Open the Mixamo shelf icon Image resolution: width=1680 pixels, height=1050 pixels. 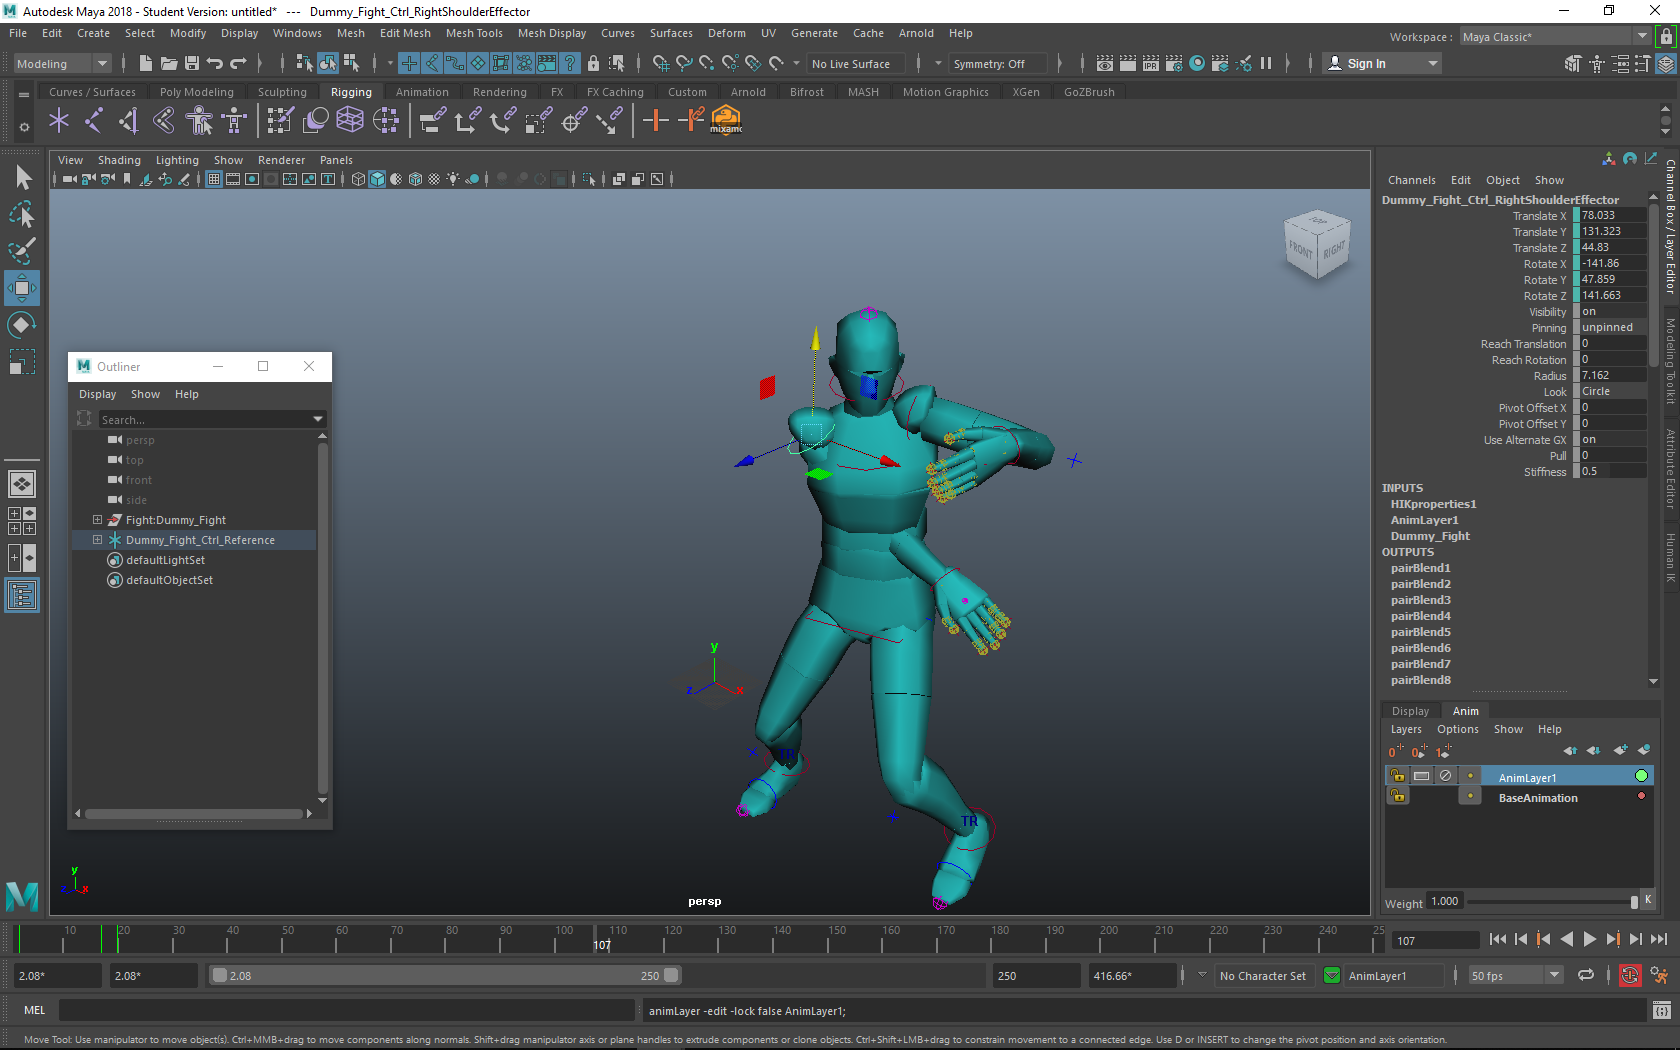click(x=726, y=121)
